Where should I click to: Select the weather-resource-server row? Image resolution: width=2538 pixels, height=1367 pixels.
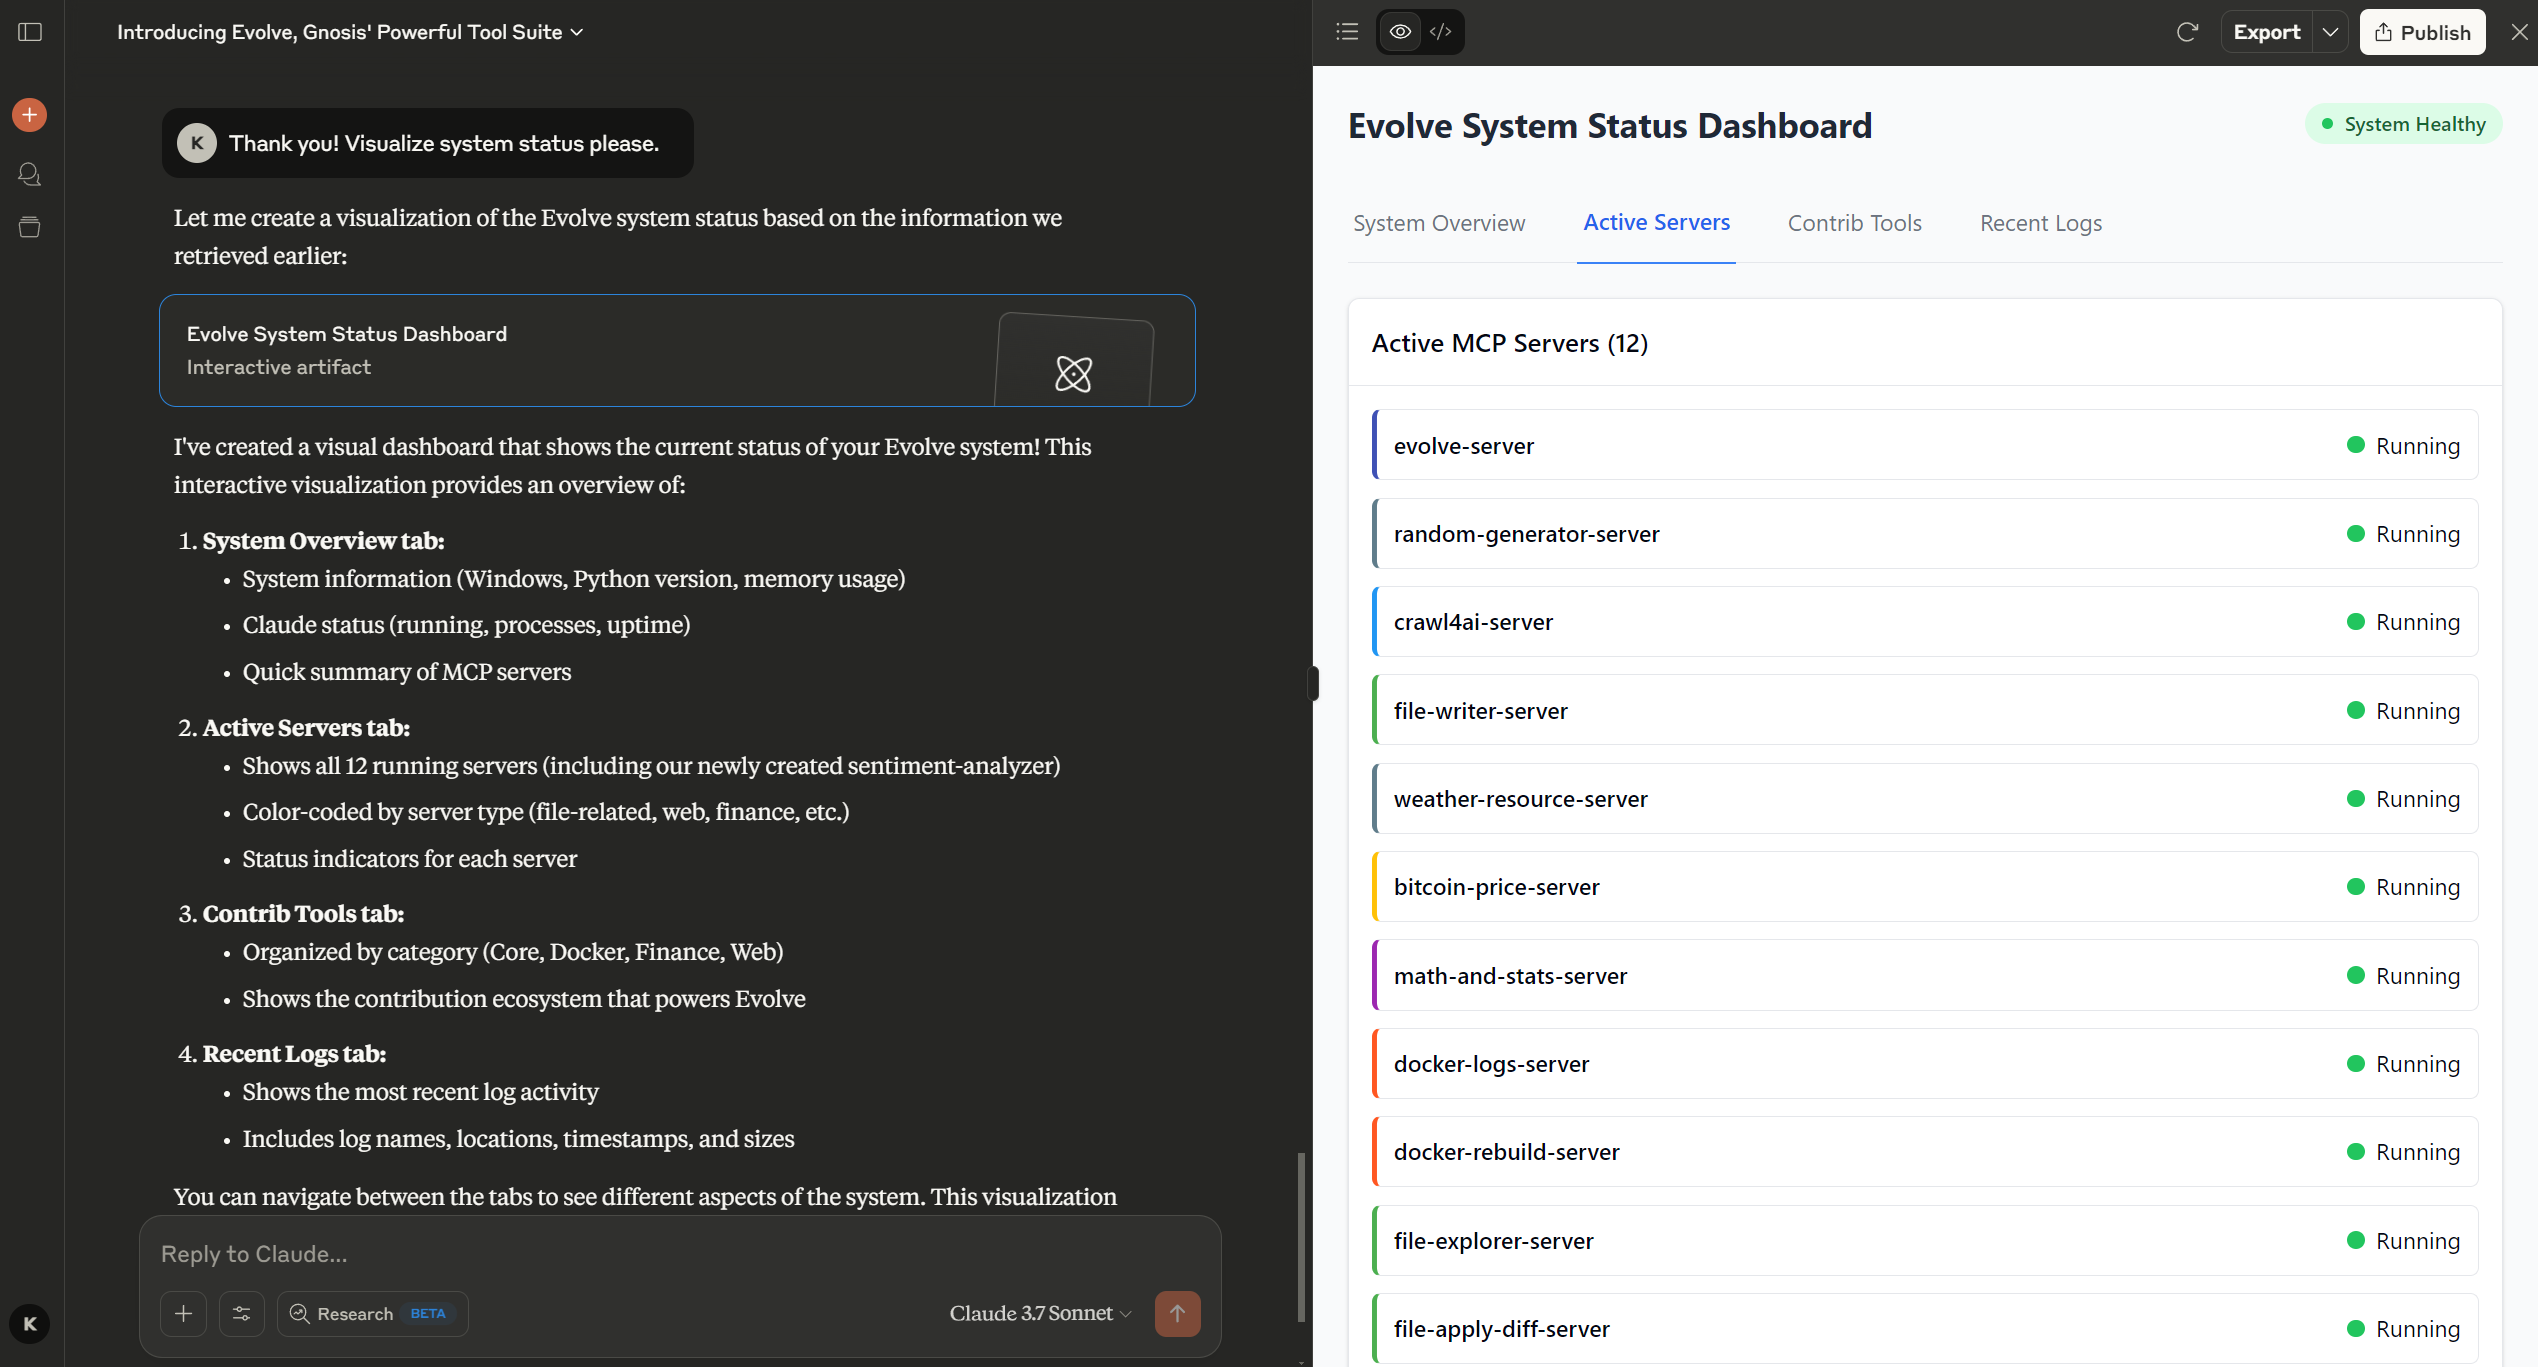pyautogui.click(x=1925, y=799)
